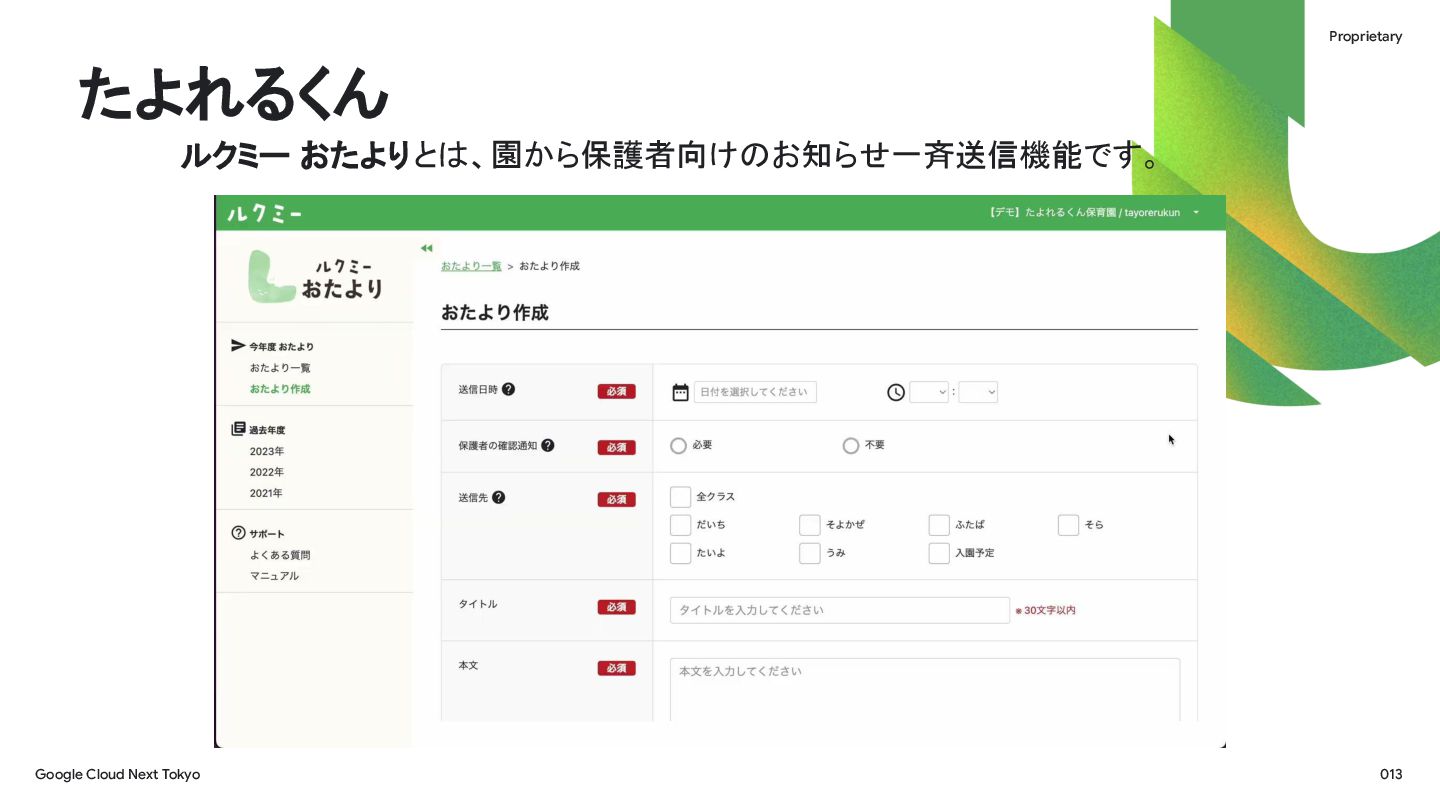Click おたより一覧 breadcrumb link
Image resolution: width=1440 pixels, height=810 pixels.
(471, 266)
